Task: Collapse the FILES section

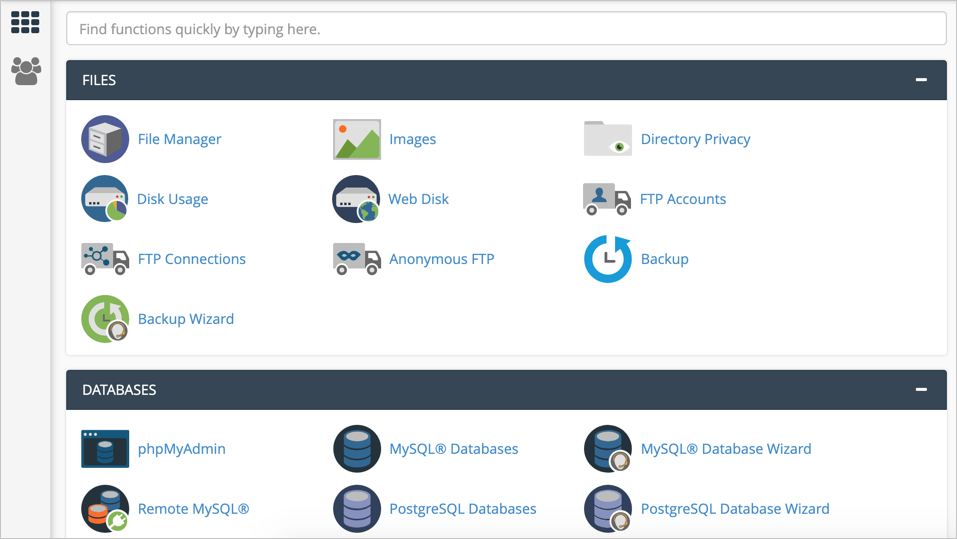Action: (x=921, y=80)
